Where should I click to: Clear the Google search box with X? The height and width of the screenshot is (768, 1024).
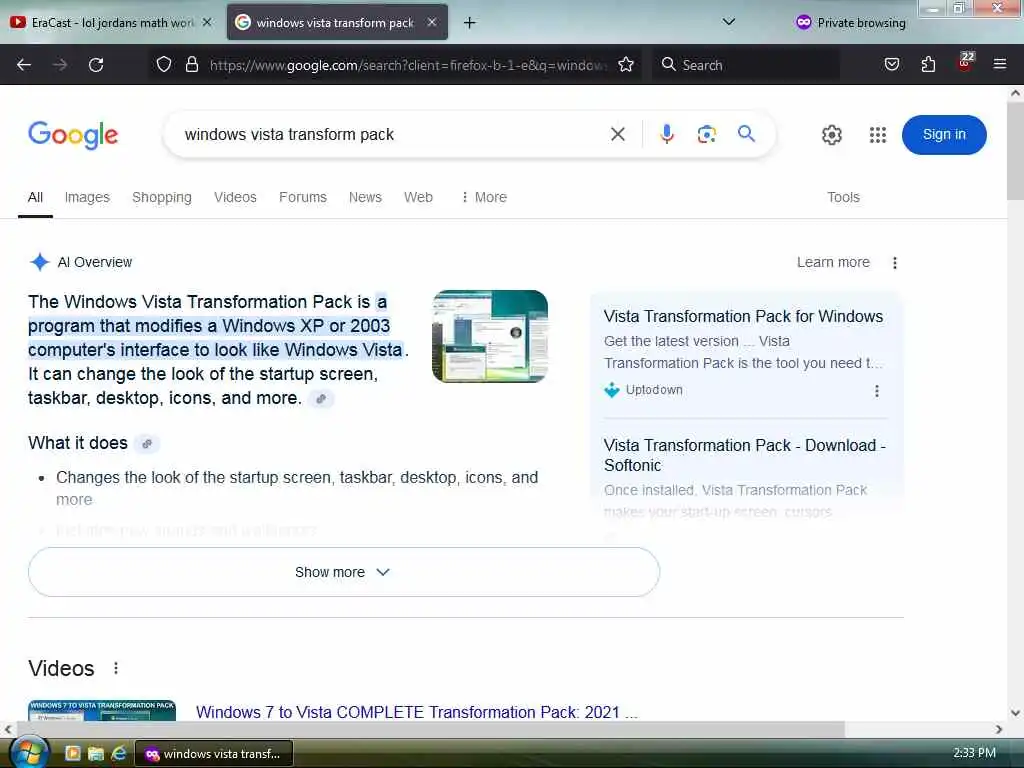click(x=617, y=135)
